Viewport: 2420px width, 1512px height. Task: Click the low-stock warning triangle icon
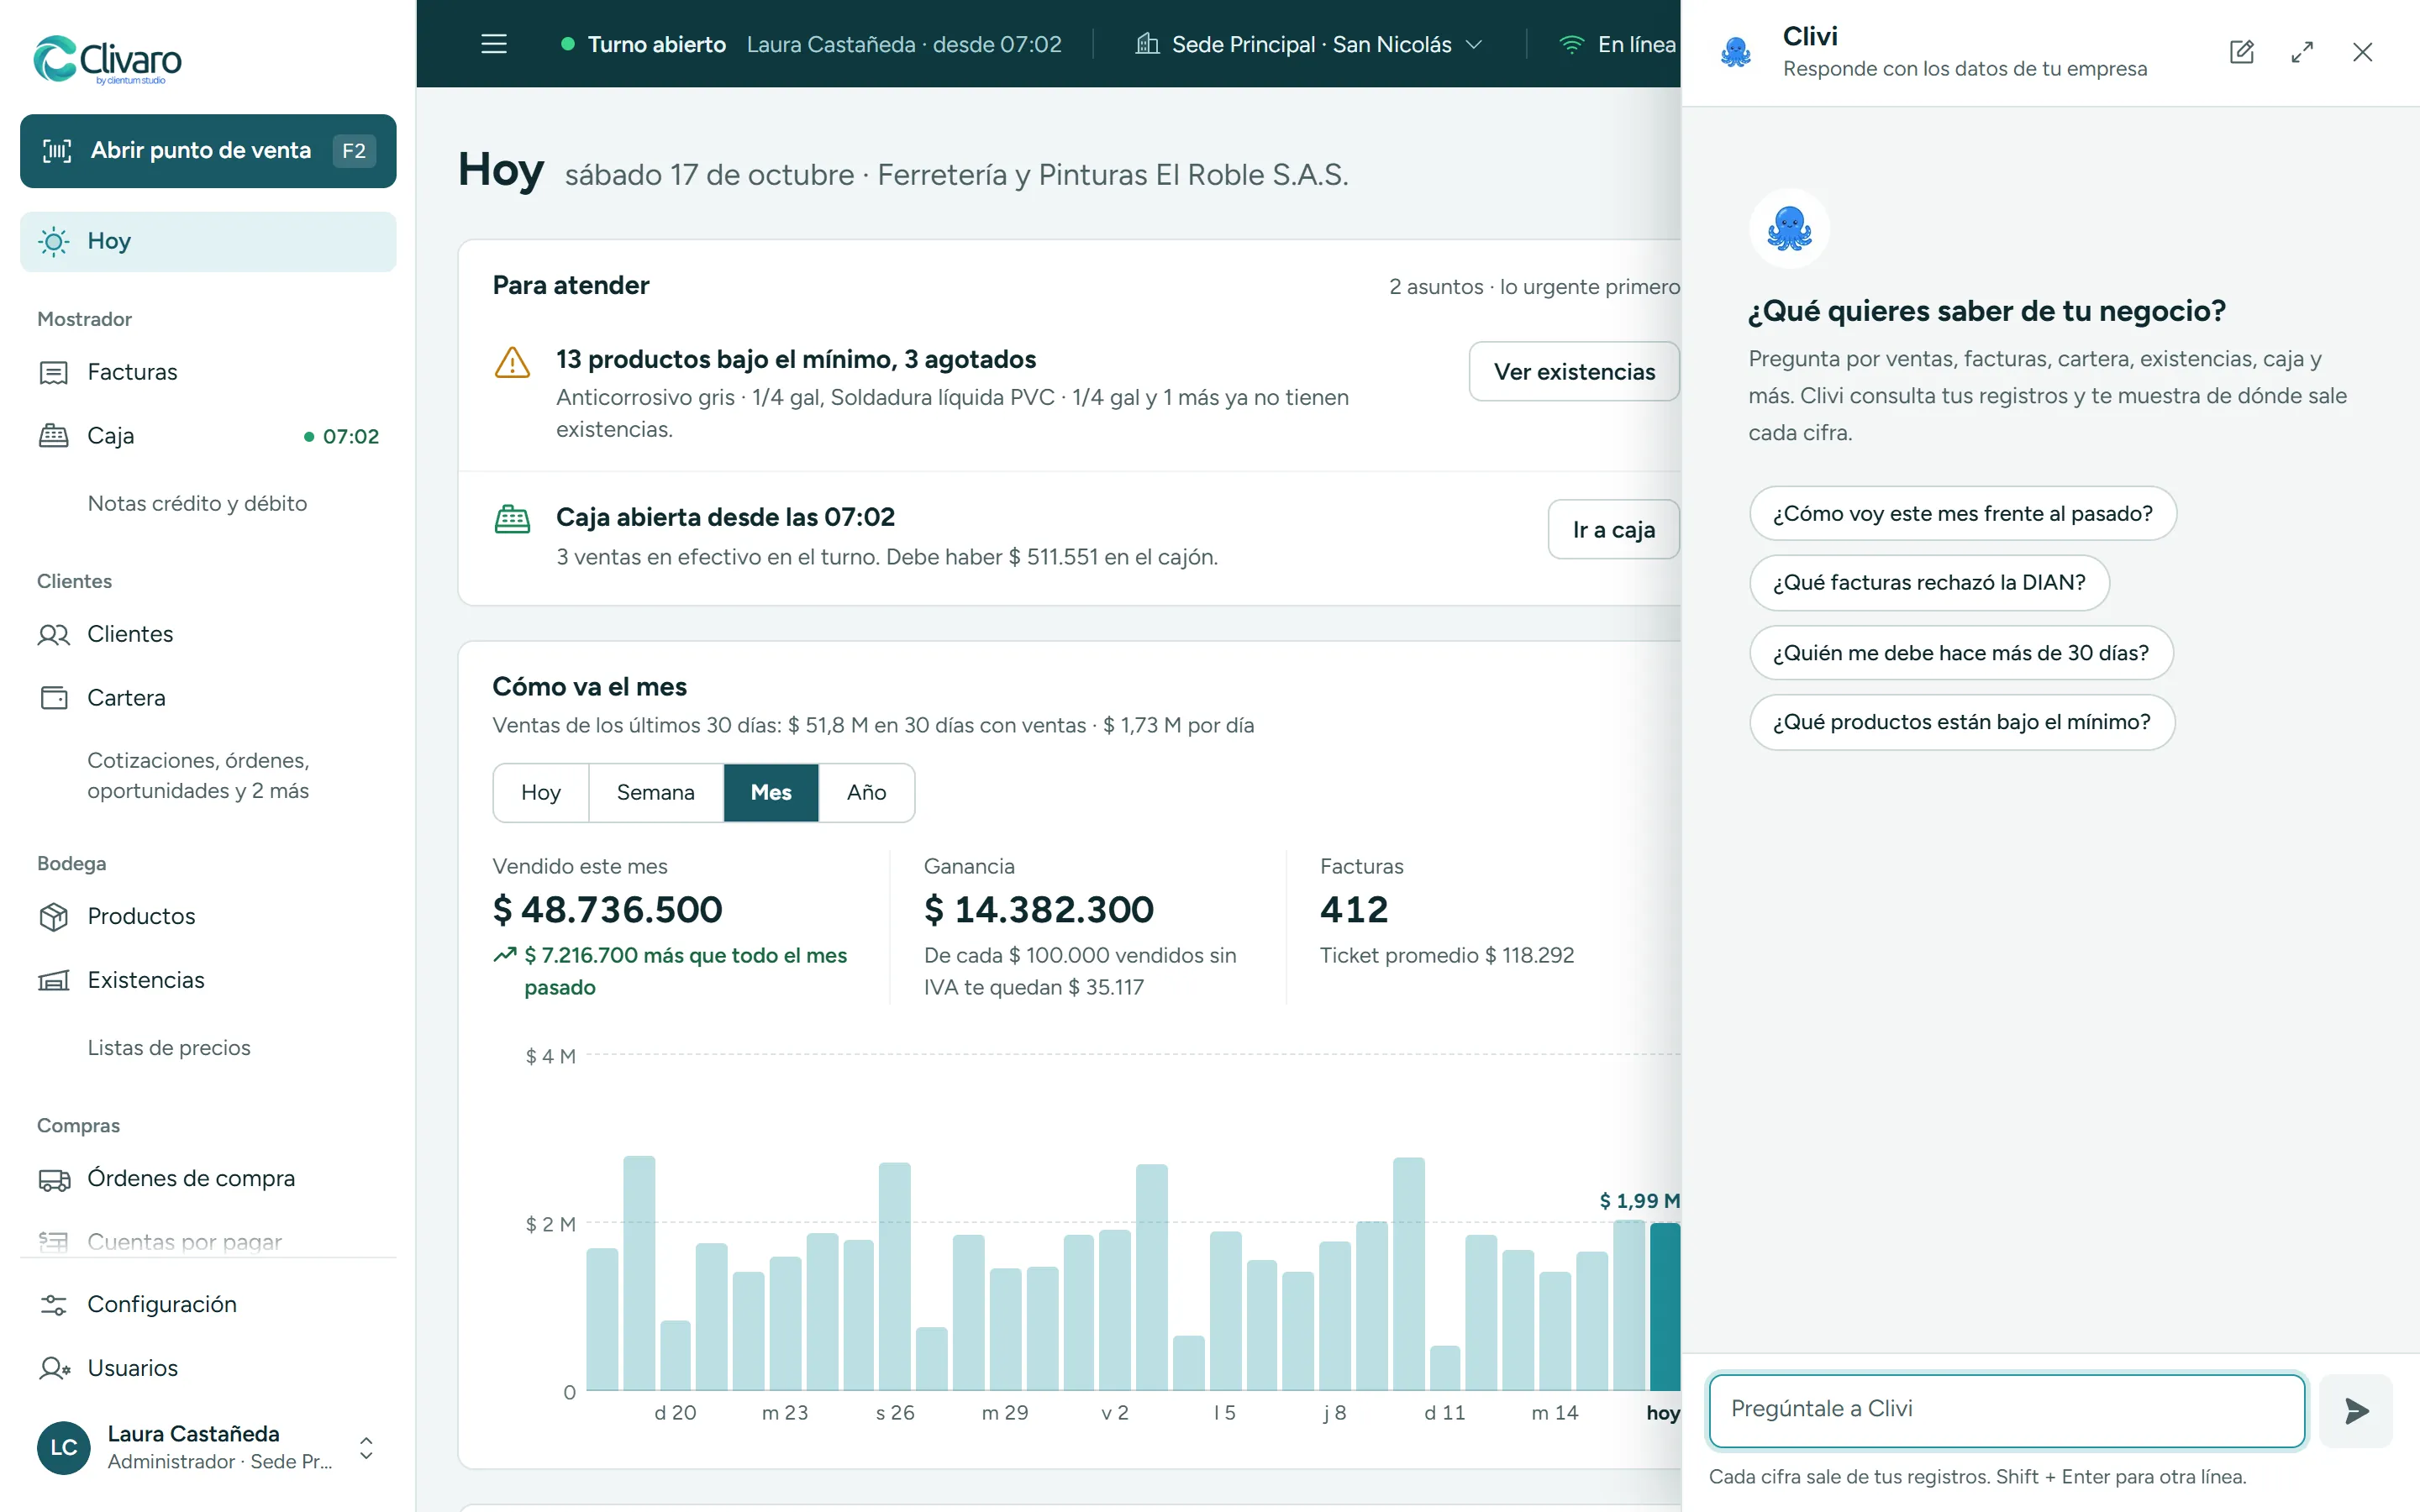point(512,362)
